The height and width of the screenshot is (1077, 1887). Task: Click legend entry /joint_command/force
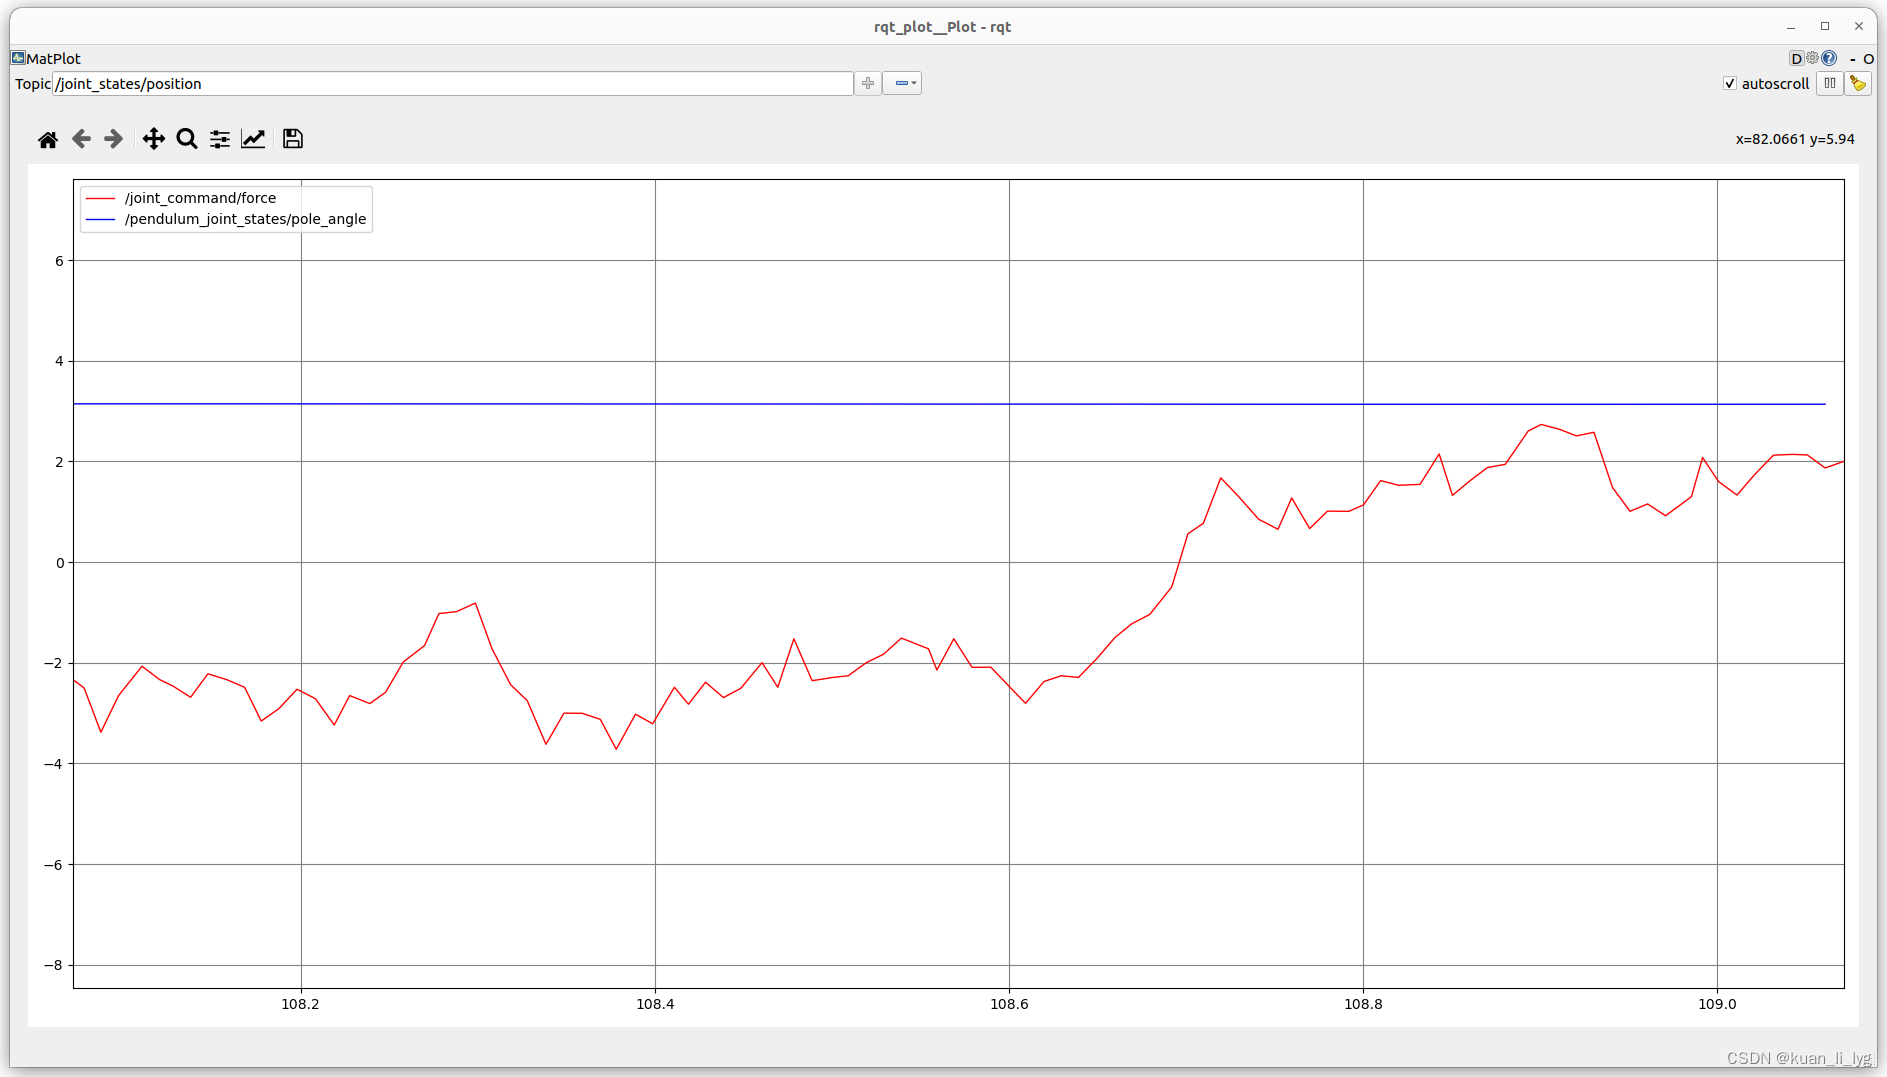tap(200, 198)
